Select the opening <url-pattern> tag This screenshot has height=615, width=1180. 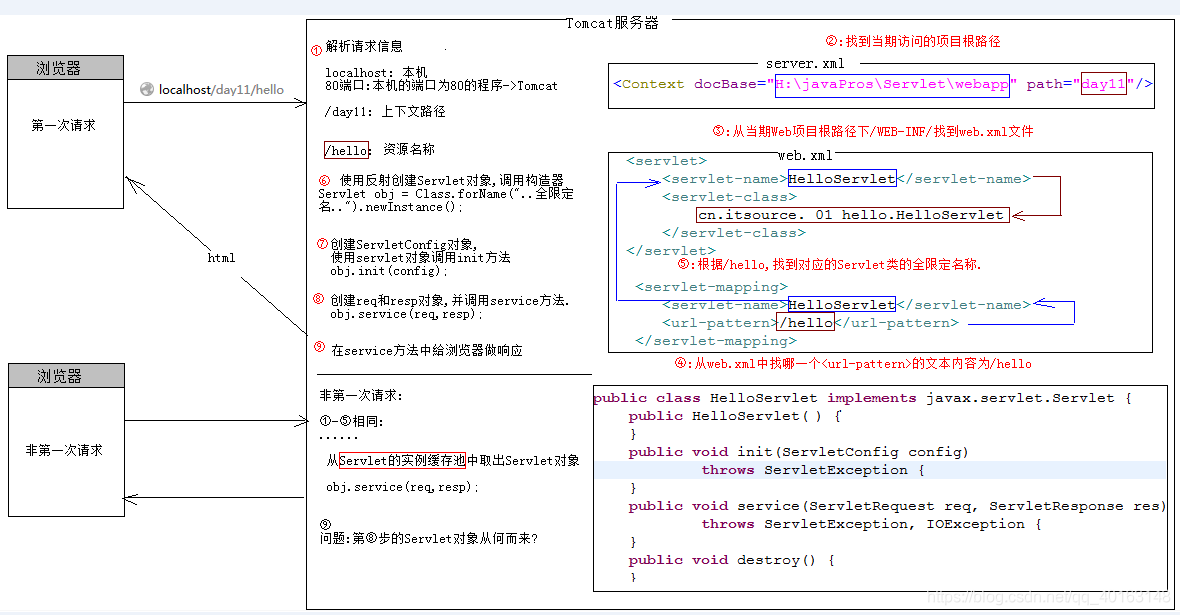point(720,323)
